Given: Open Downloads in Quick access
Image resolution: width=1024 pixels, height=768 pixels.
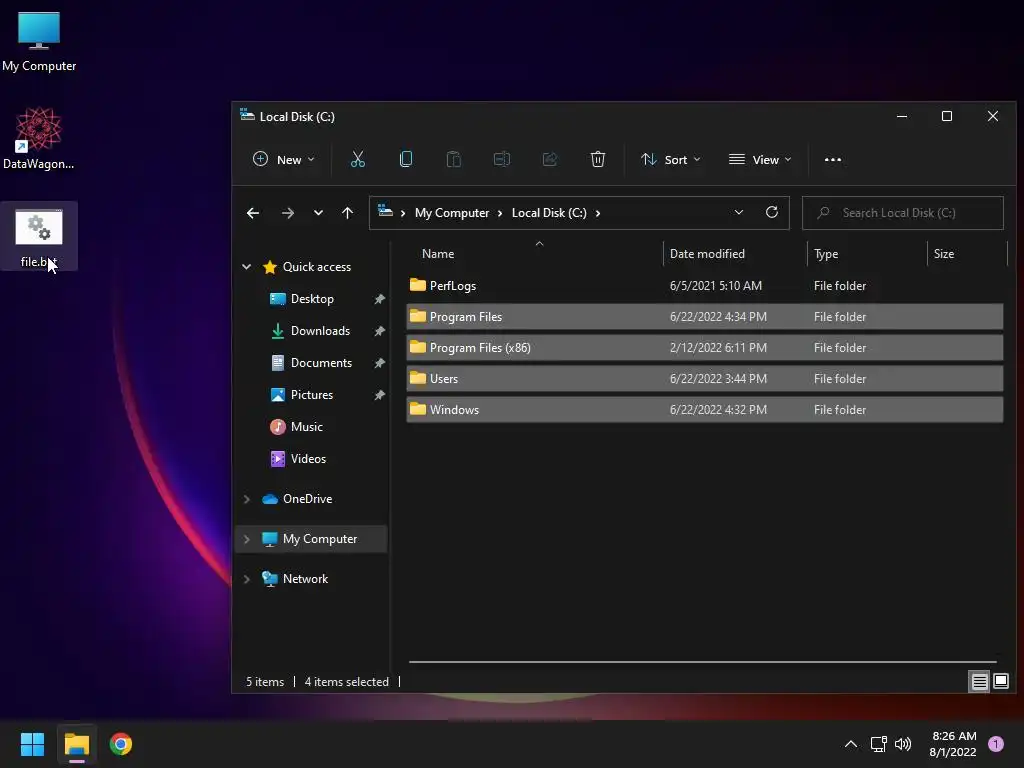Looking at the screenshot, I should (320, 330).
